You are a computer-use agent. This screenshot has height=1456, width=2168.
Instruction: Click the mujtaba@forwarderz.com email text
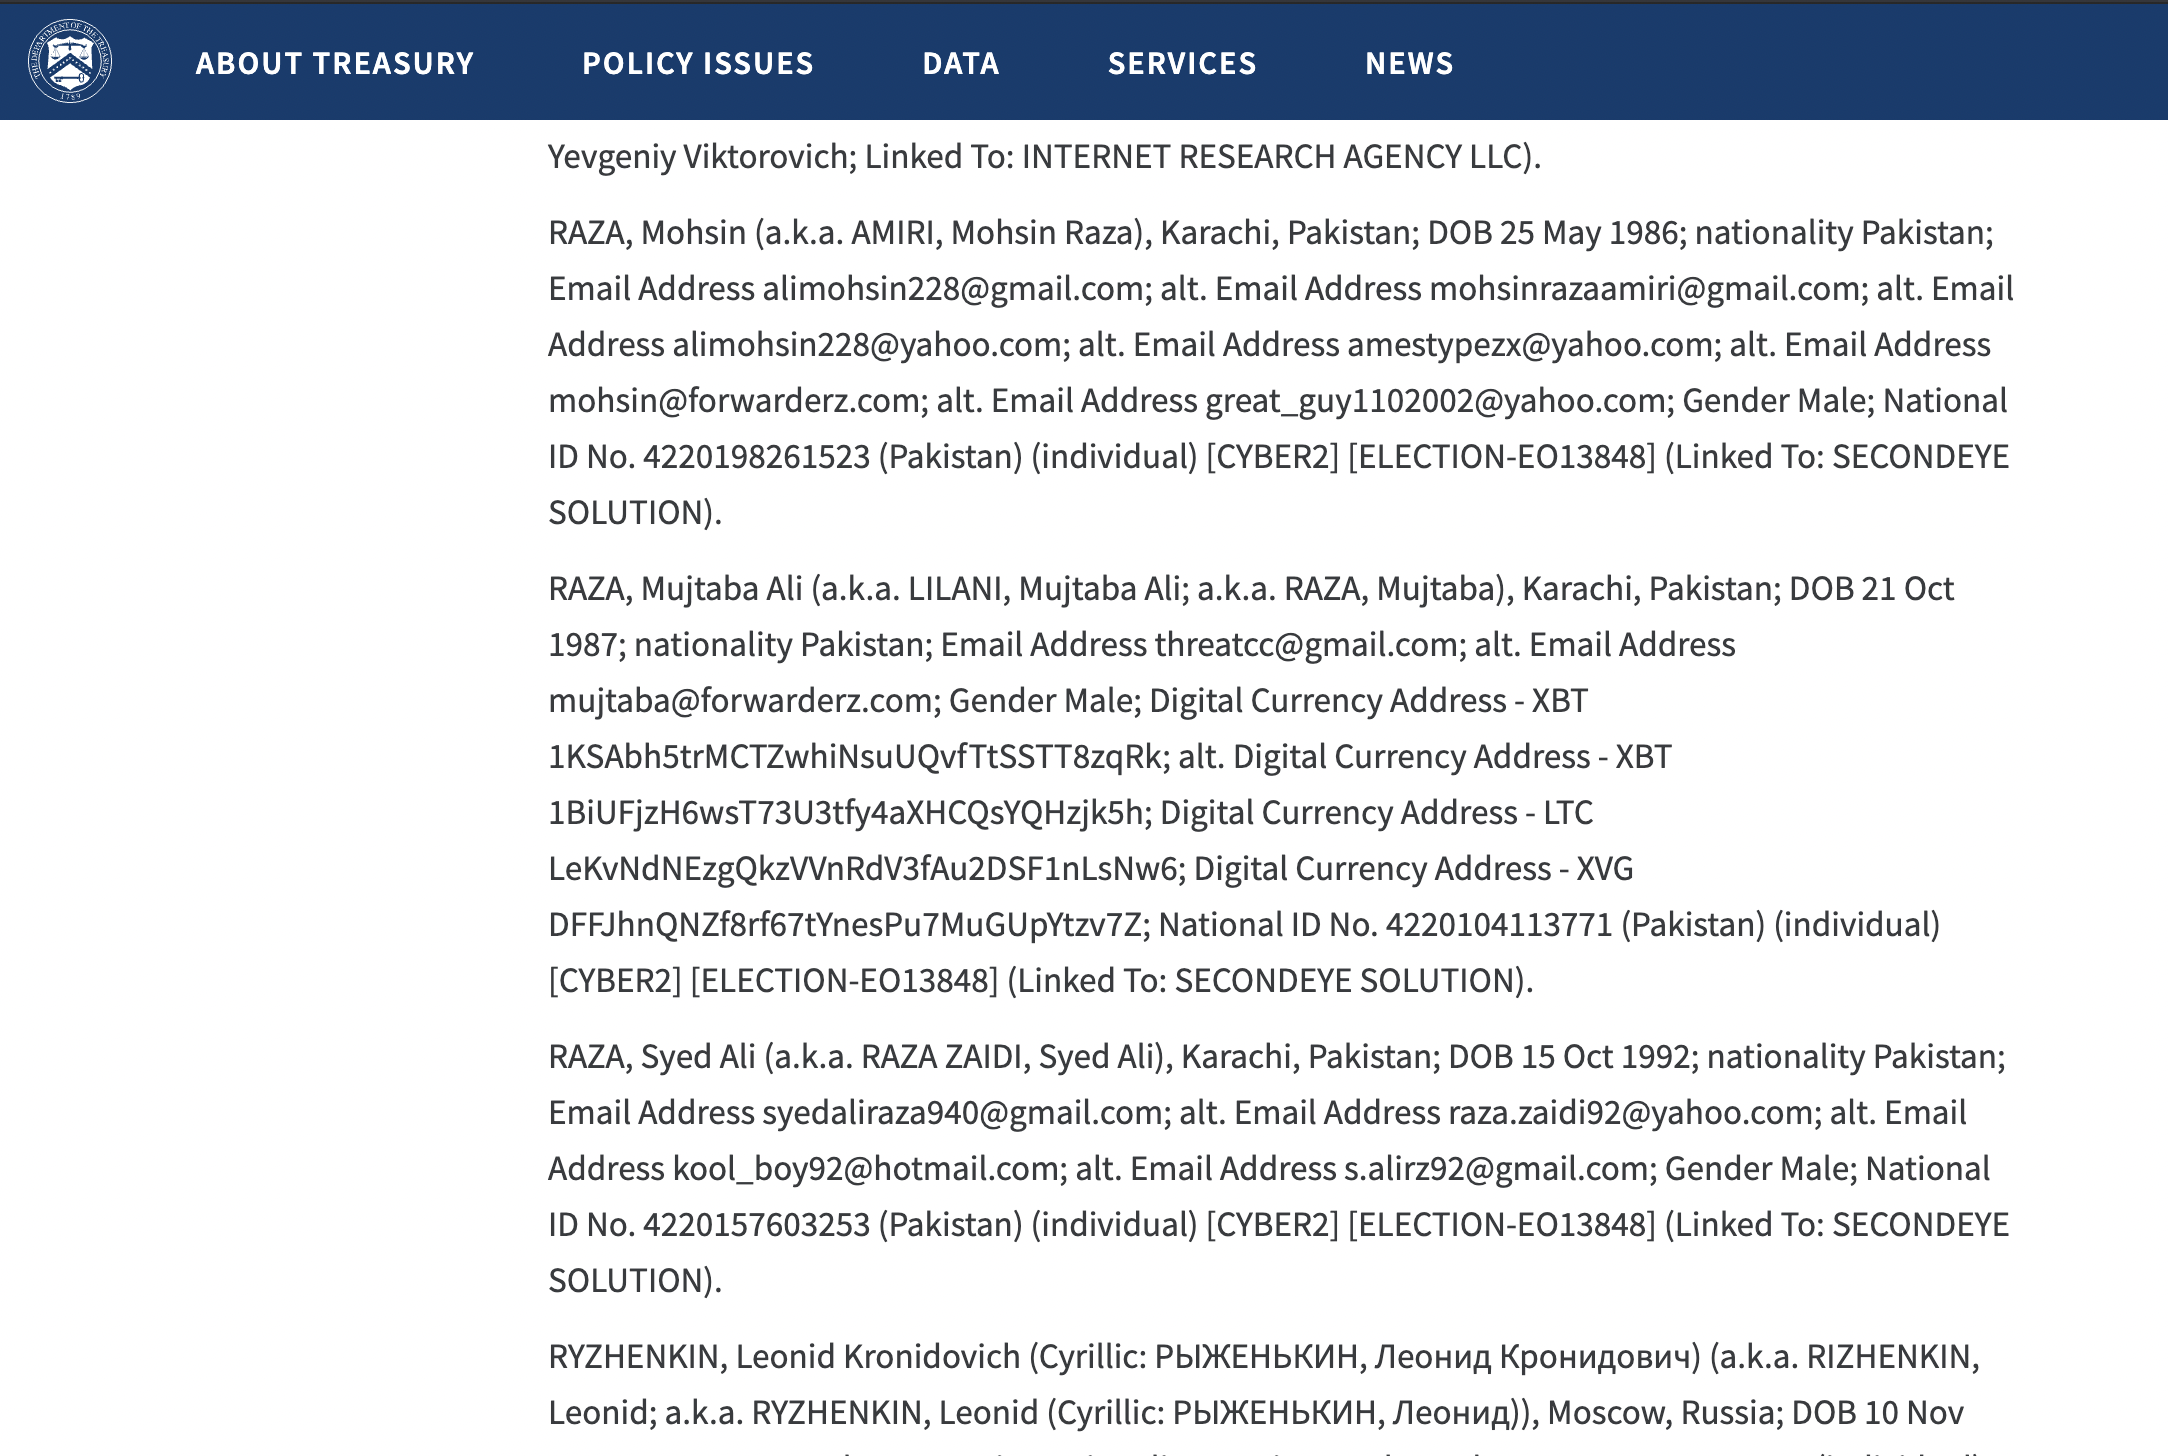[741, 701]
